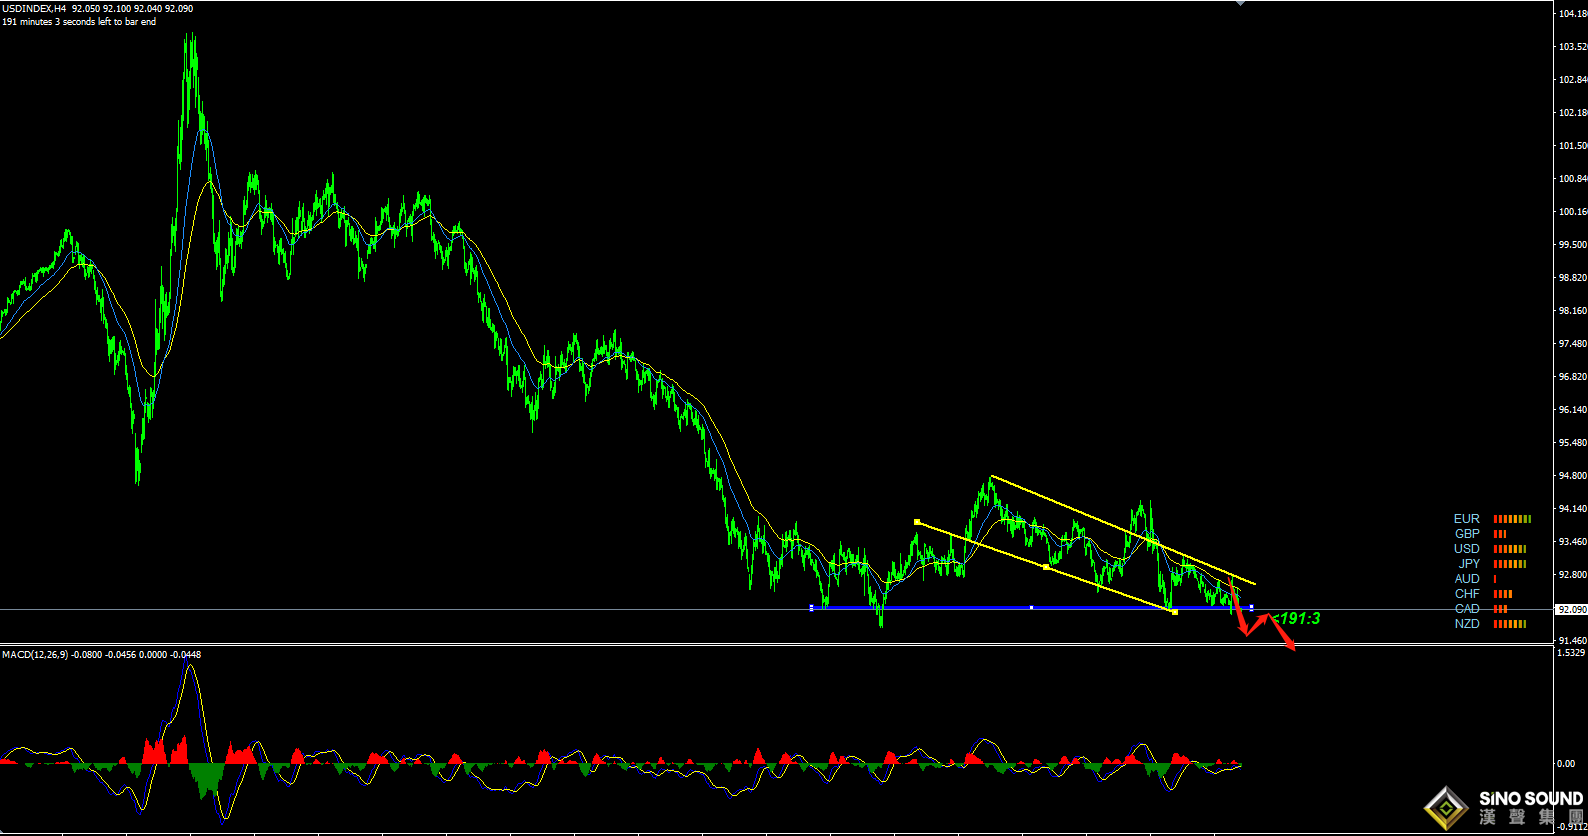
Task: Click the USDINDEX,H4 chart title text
Action: tap(35, 8)
